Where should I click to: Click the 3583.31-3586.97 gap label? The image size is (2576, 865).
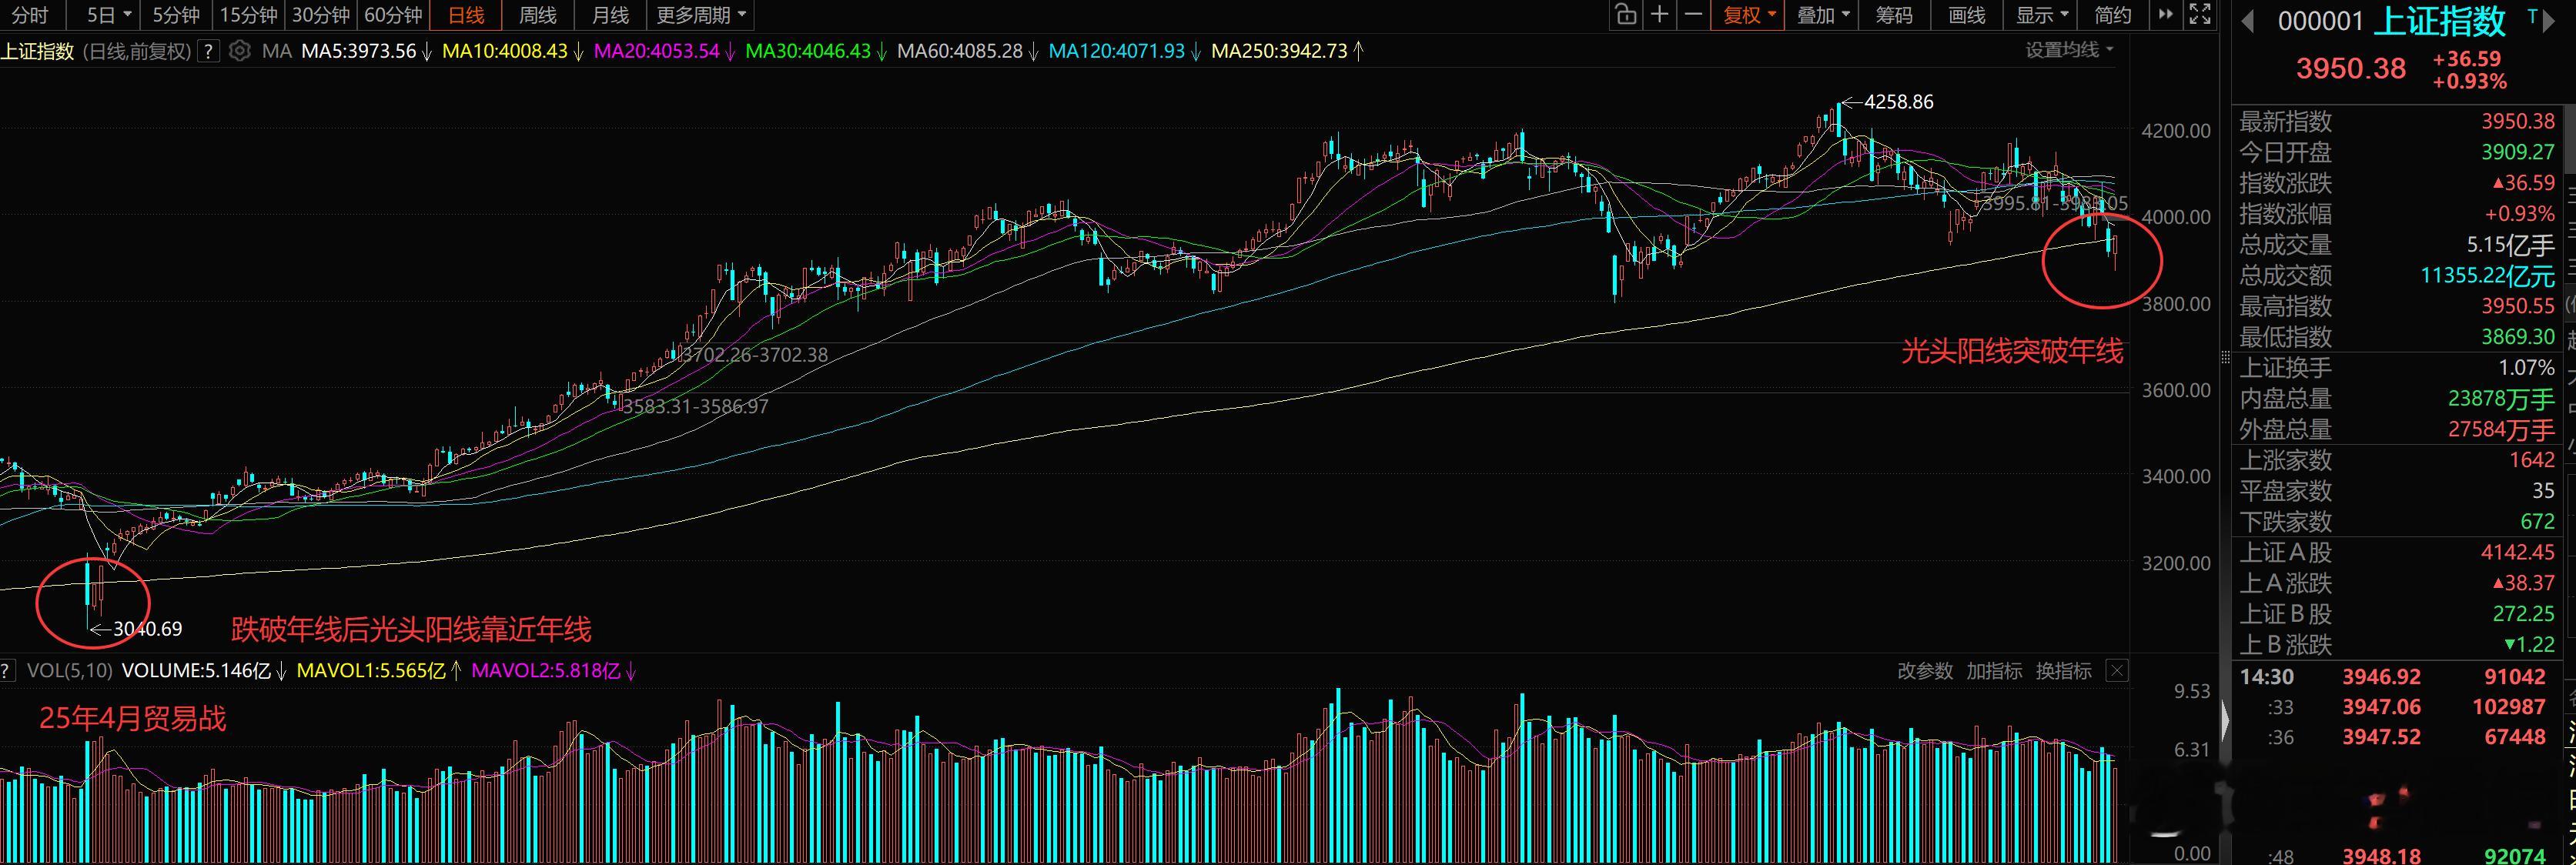(x=695, y=407)
